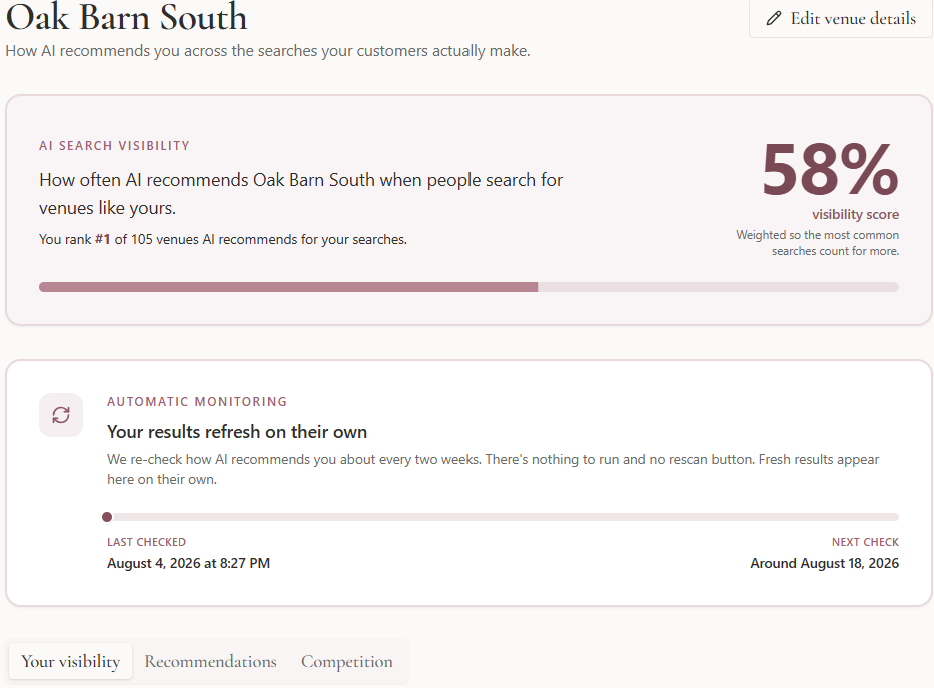Screen dimensions: 934x688
Task: Click 'How often AI recommends Oak Barn South' text
Action: coord(301,194)
